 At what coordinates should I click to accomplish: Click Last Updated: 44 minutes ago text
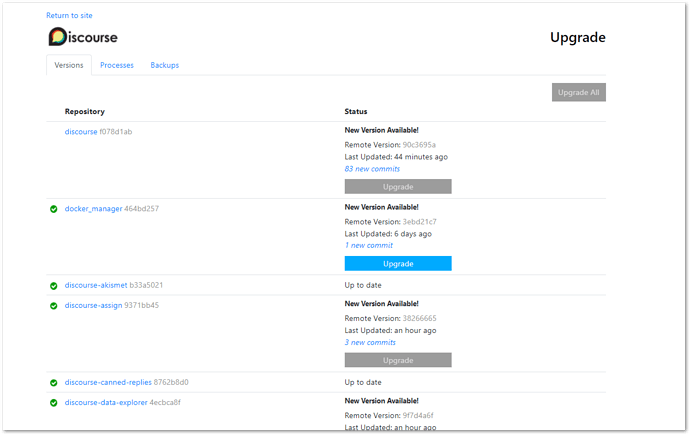click(x=396, y=157)
